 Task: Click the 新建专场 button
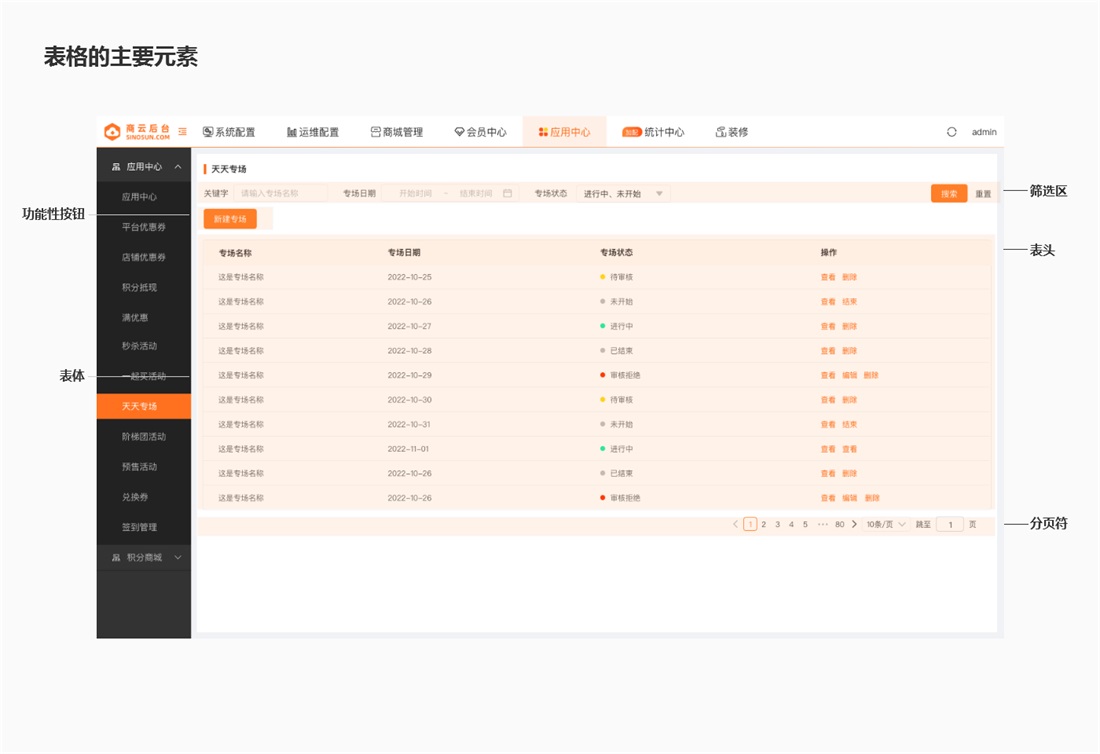coord(230,219)
